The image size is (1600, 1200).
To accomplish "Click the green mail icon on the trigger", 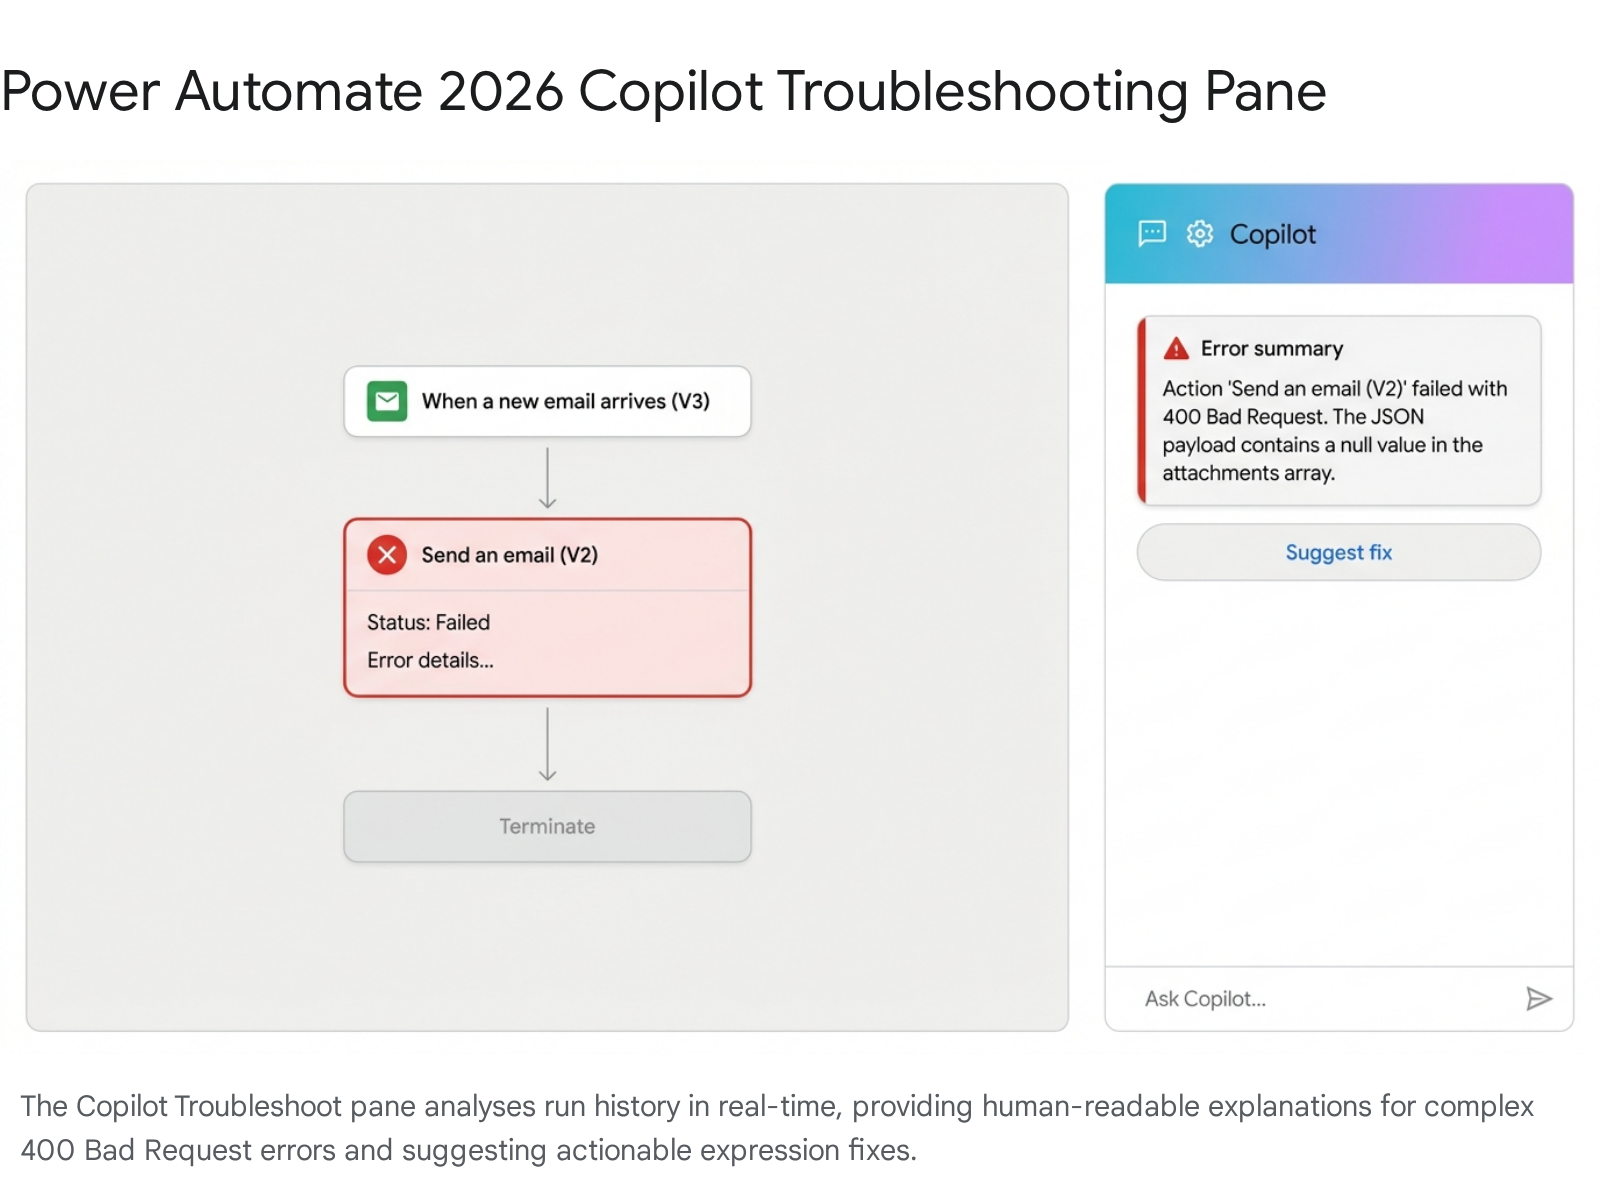I will point(387,401).
